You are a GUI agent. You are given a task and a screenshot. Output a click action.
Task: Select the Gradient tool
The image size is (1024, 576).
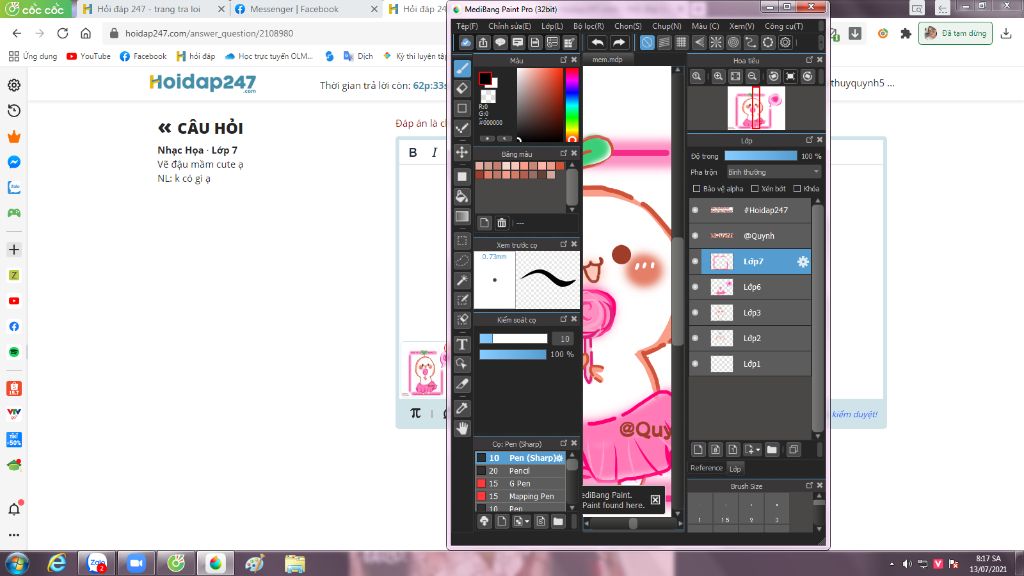(462, 216)
